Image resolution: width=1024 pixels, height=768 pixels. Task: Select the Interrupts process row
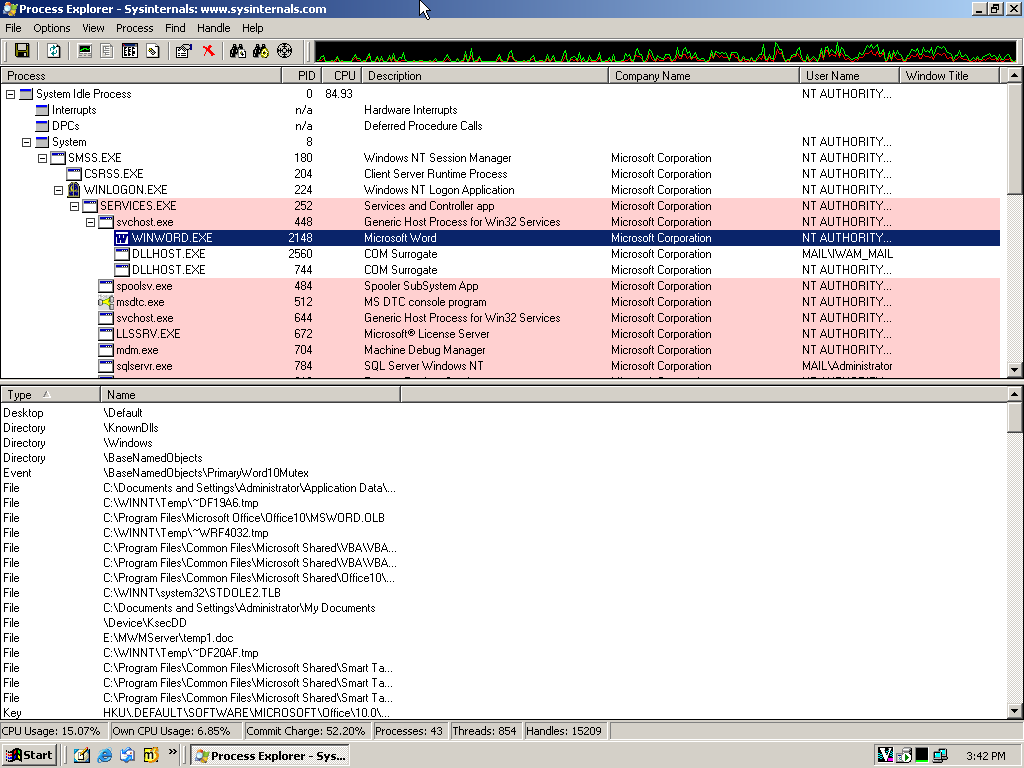click(500, 110)
